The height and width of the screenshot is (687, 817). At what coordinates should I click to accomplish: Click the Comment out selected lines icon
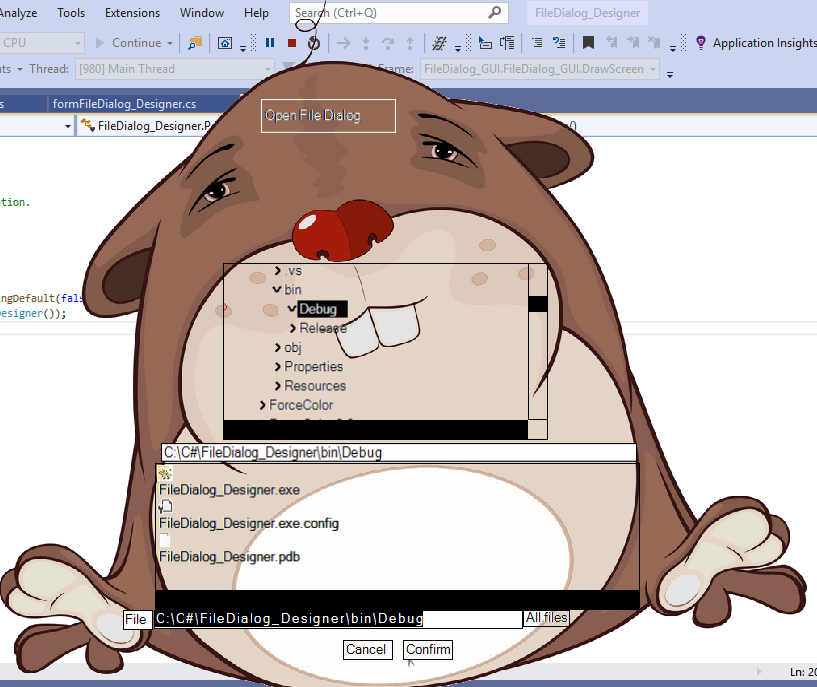(x=559, y=43)
